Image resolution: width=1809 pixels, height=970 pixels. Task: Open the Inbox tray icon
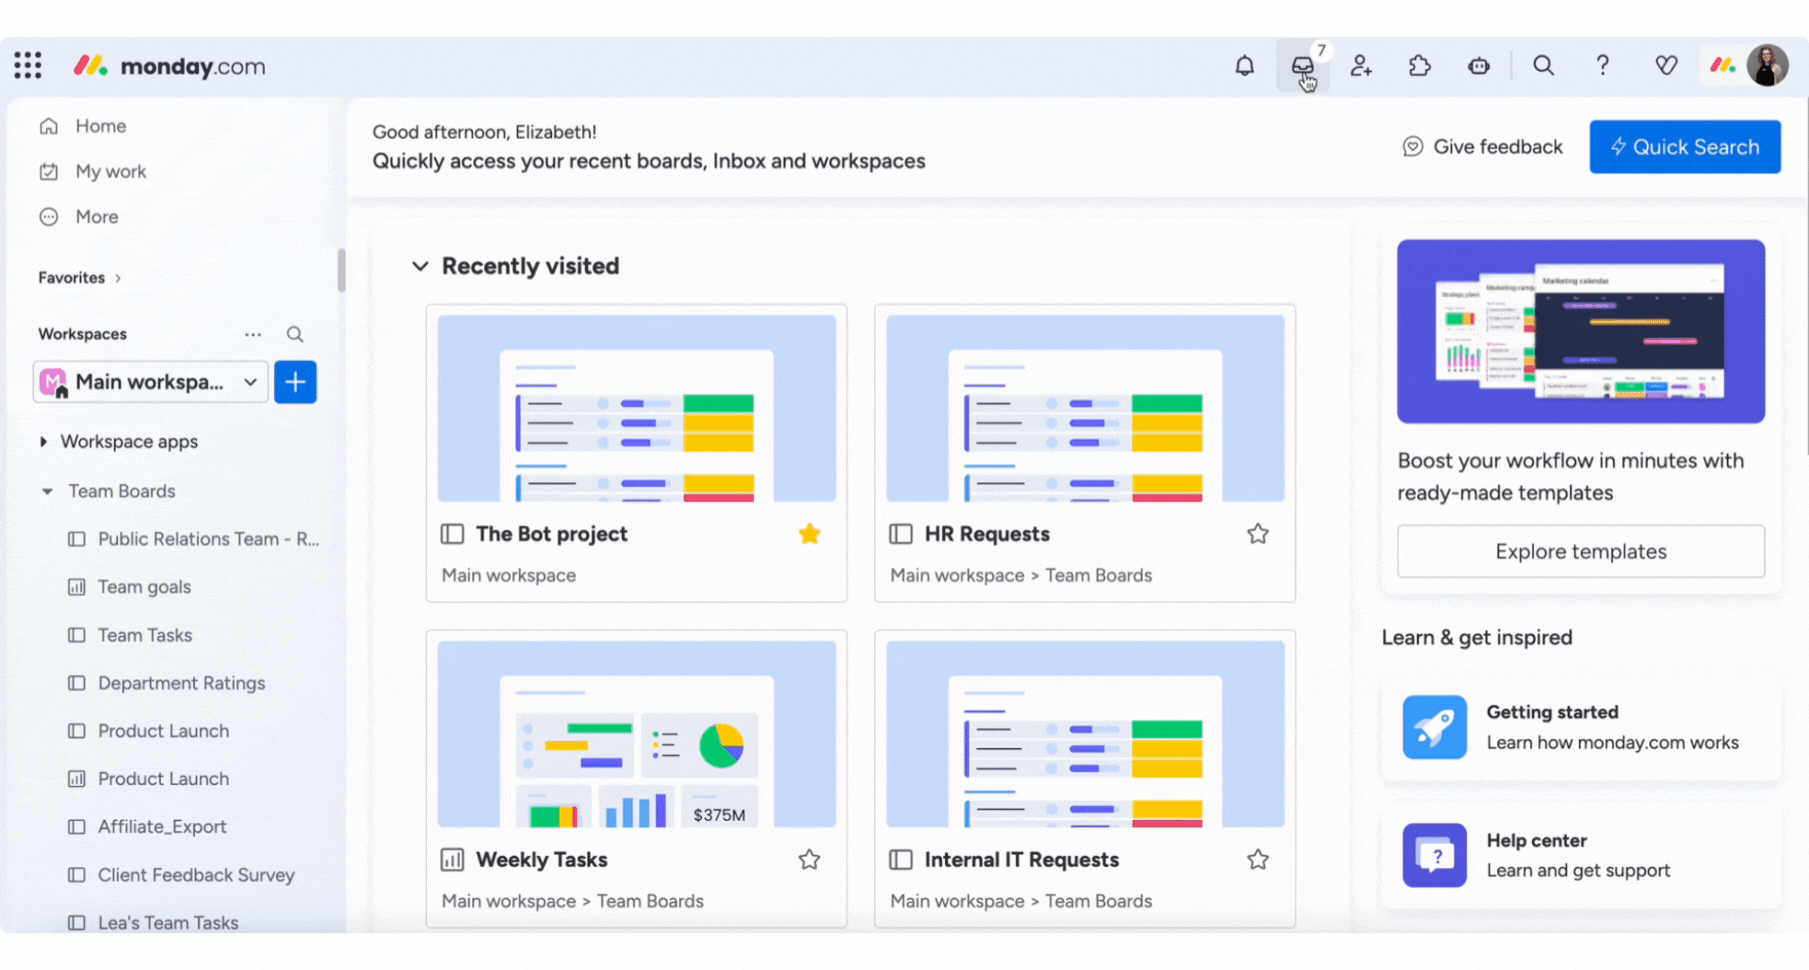tap(1302, 66)
